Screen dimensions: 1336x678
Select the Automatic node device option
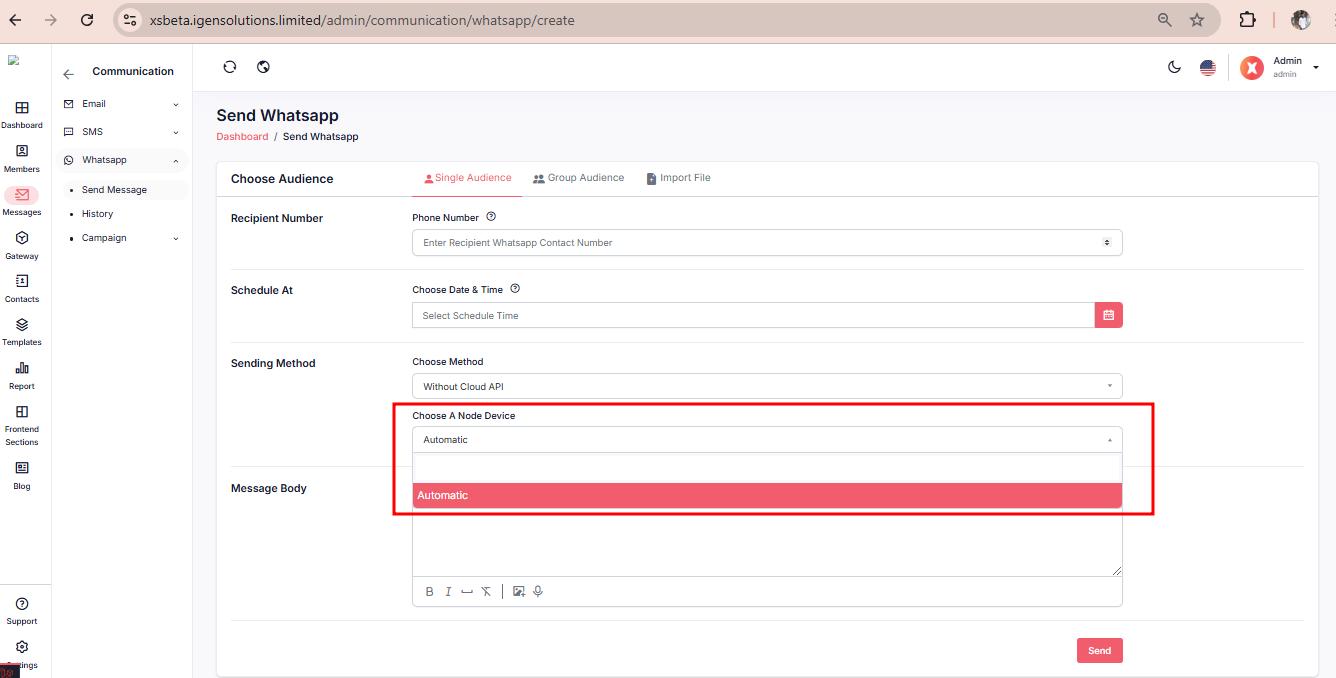pyautogui.click(x=766, y=495)
